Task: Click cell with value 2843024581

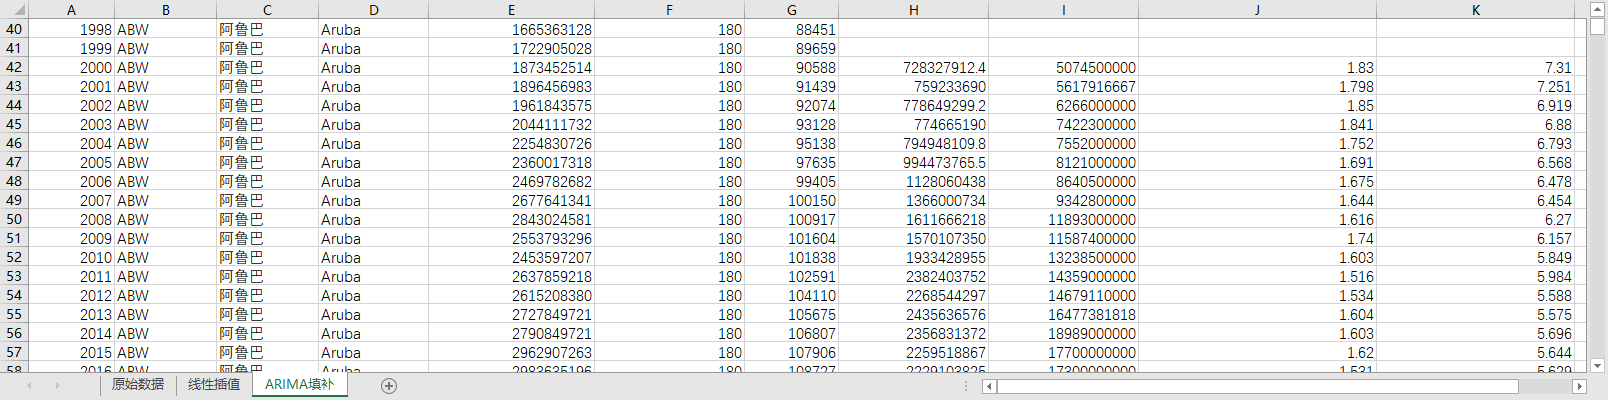Action: click(511, 220)
